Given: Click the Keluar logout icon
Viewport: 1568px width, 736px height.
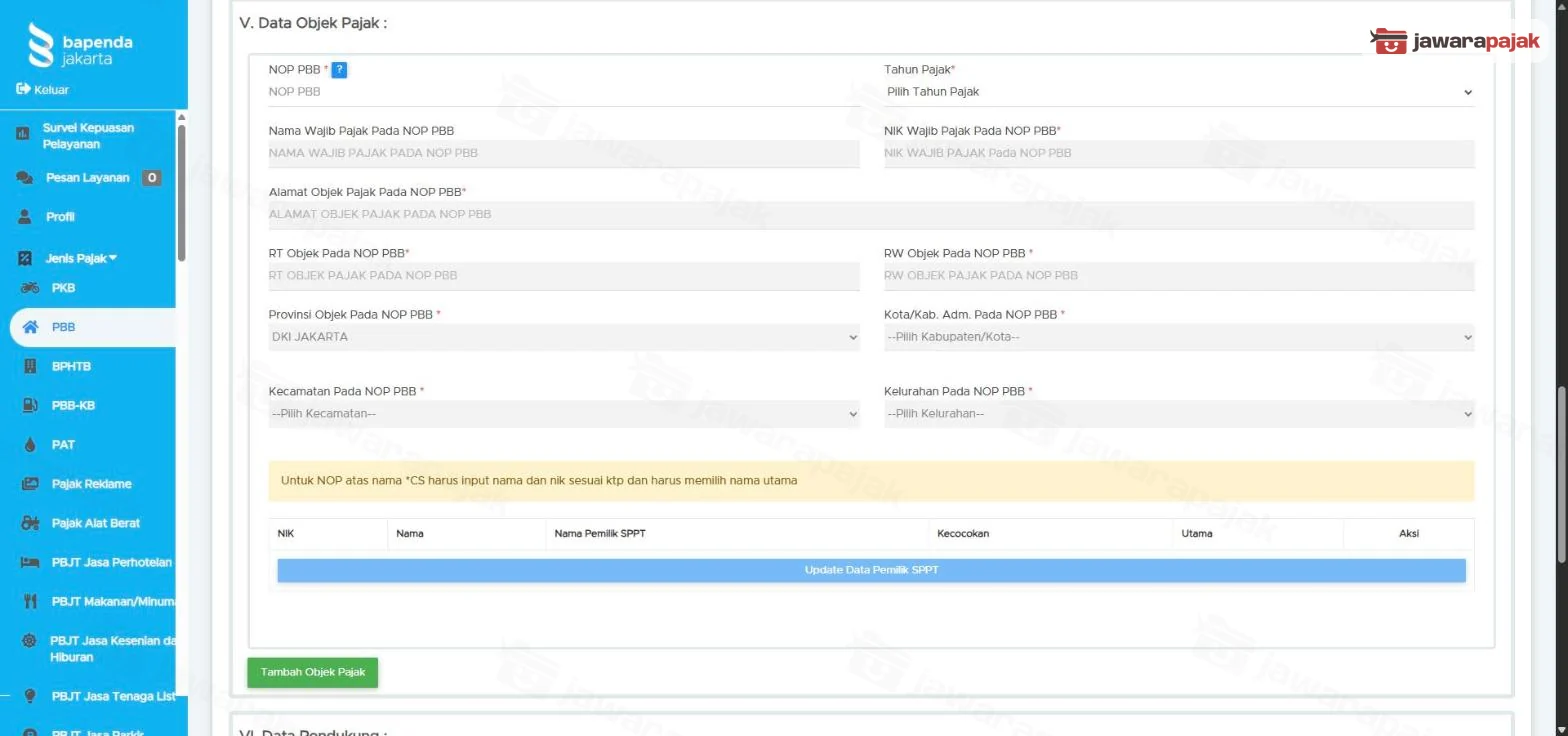Looking at the screenshot, I should point(23,90).
